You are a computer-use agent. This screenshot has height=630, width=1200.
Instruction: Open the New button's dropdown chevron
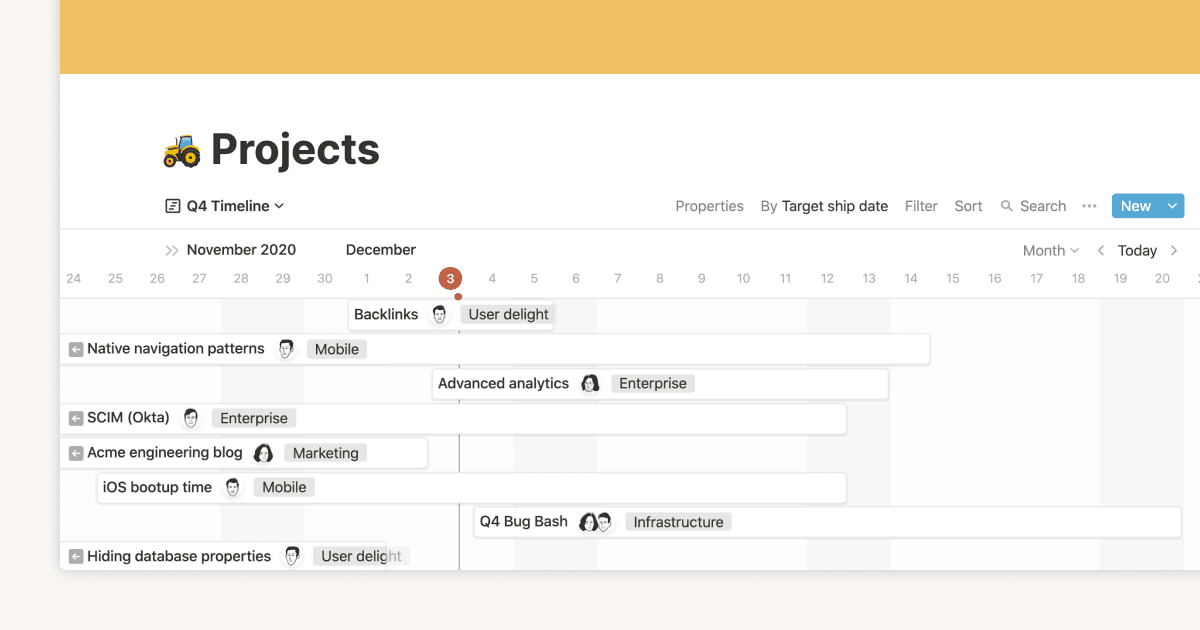coord(1172,205)
